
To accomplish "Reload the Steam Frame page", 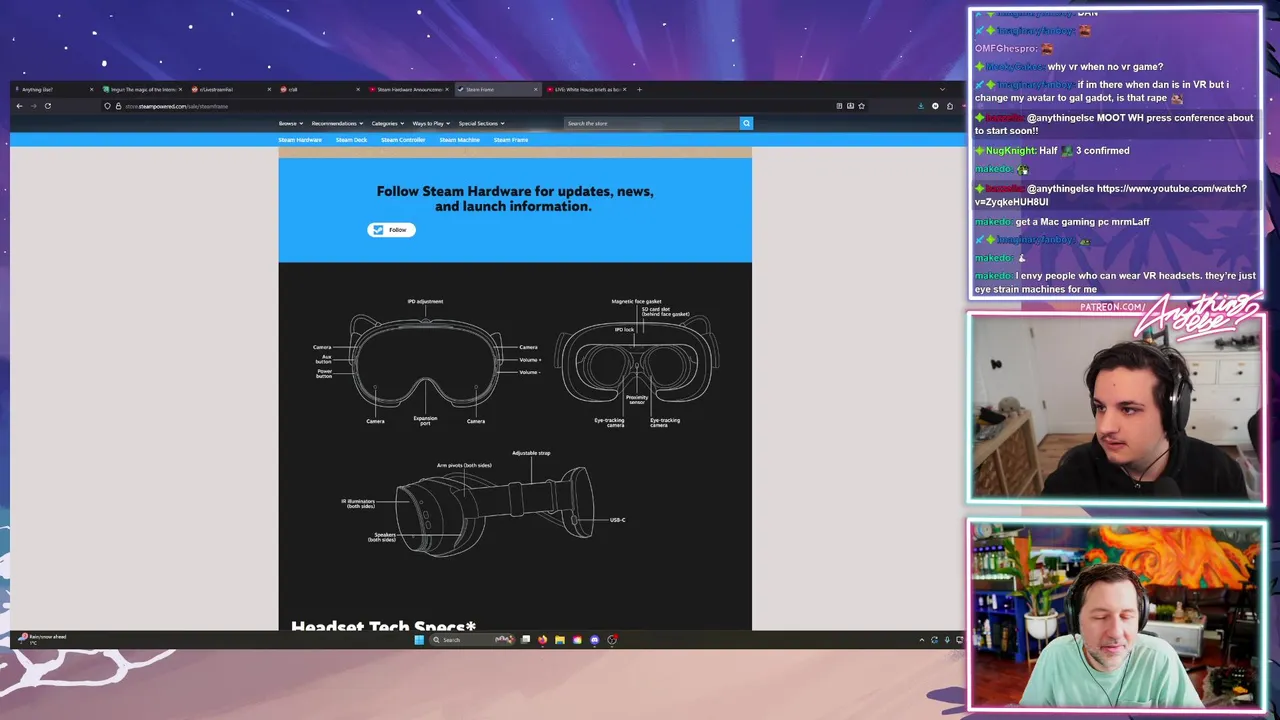I will [x=47, y=106].
